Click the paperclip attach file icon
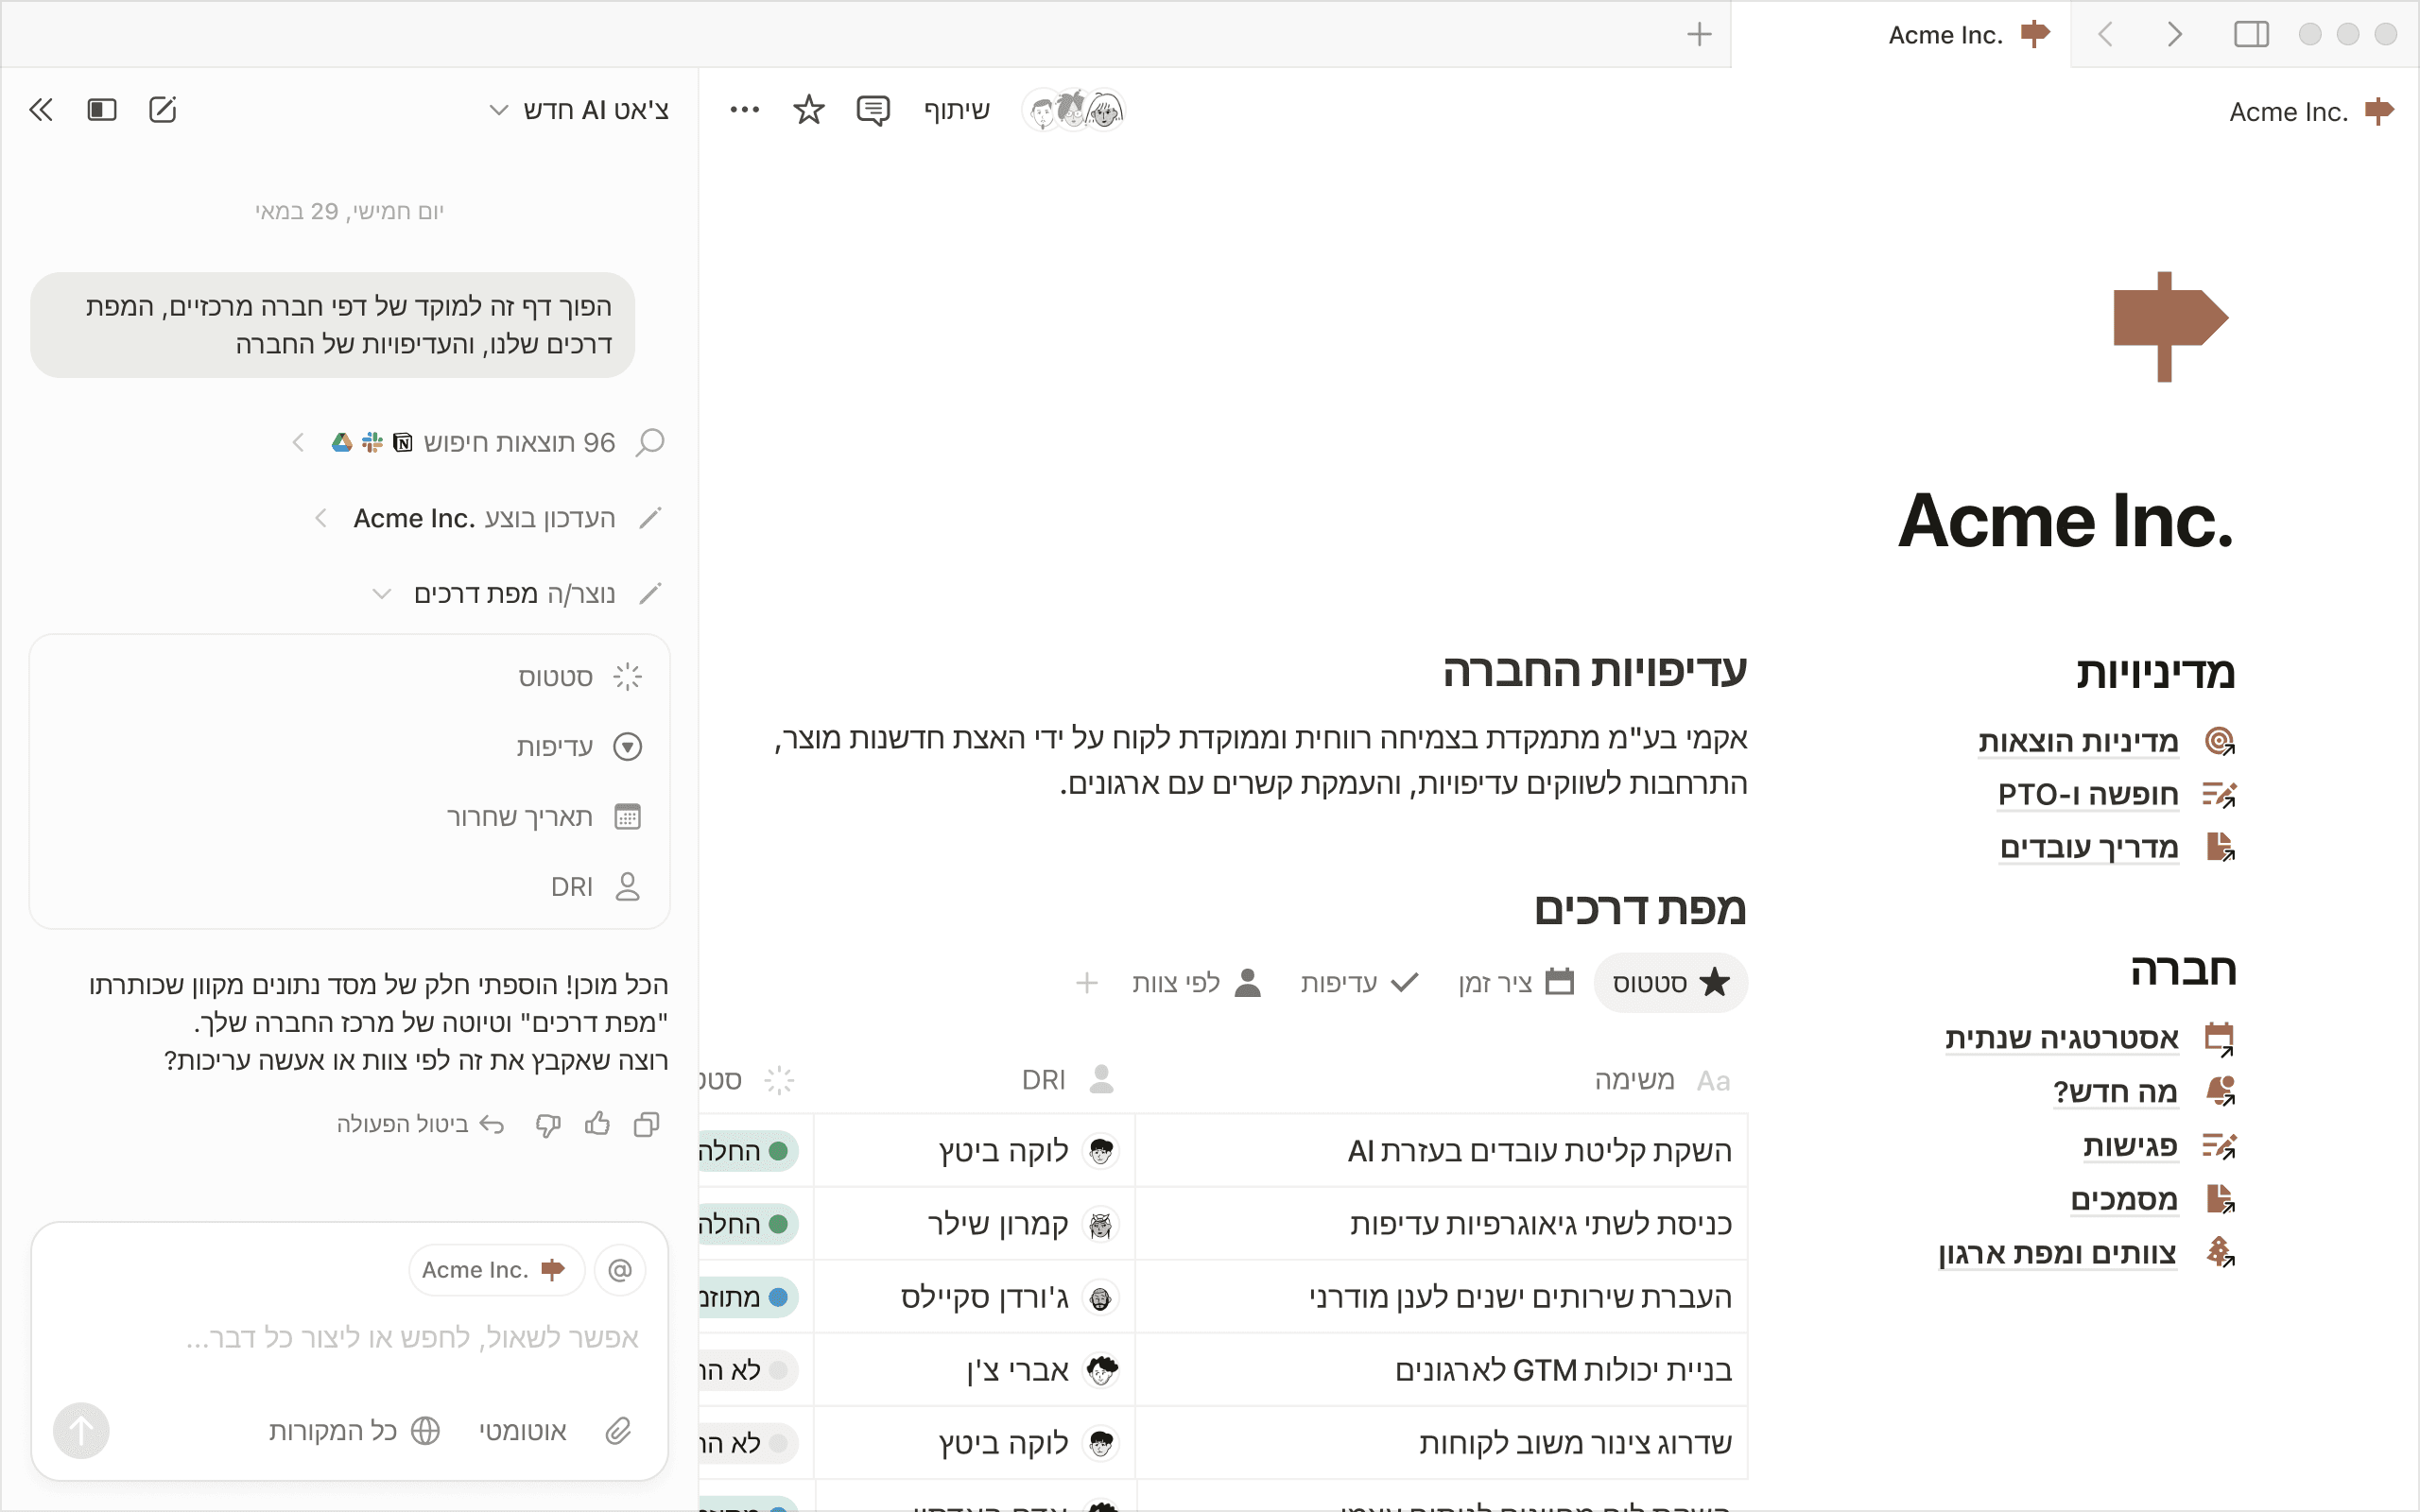Image resolution: width=2420 pixels, height=1512 pixels. coord(618,1431)
